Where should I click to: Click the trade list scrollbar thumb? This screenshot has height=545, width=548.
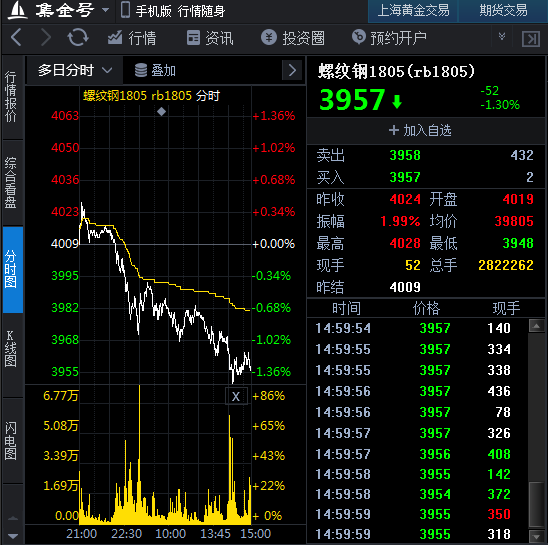point(536,504)
